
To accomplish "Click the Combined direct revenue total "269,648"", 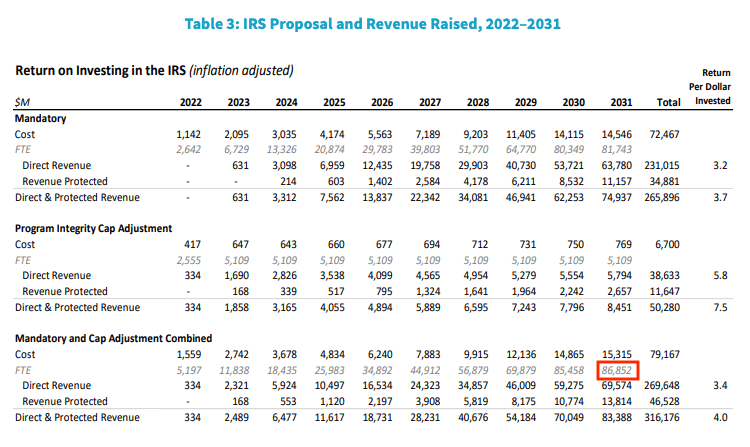I will [662, 385].
